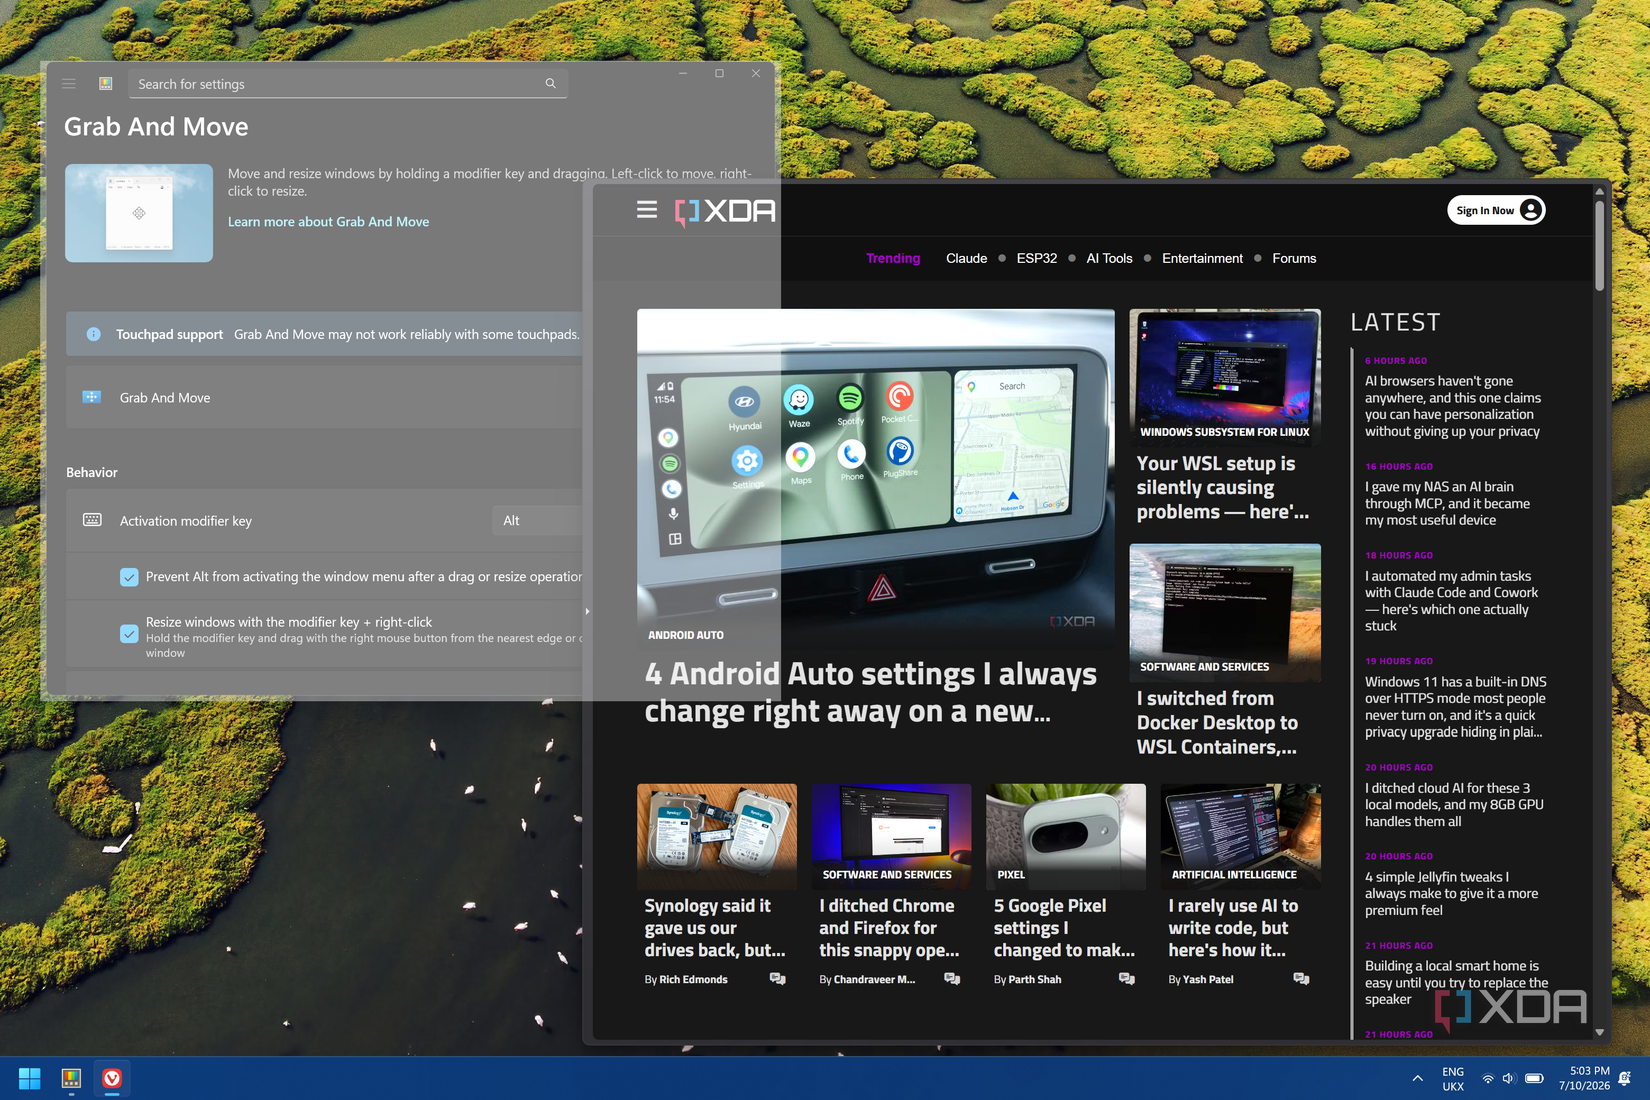Open the Synology hard drives thumbnail
This screenshot has height=1100, width=1650.
pos(717,836)
